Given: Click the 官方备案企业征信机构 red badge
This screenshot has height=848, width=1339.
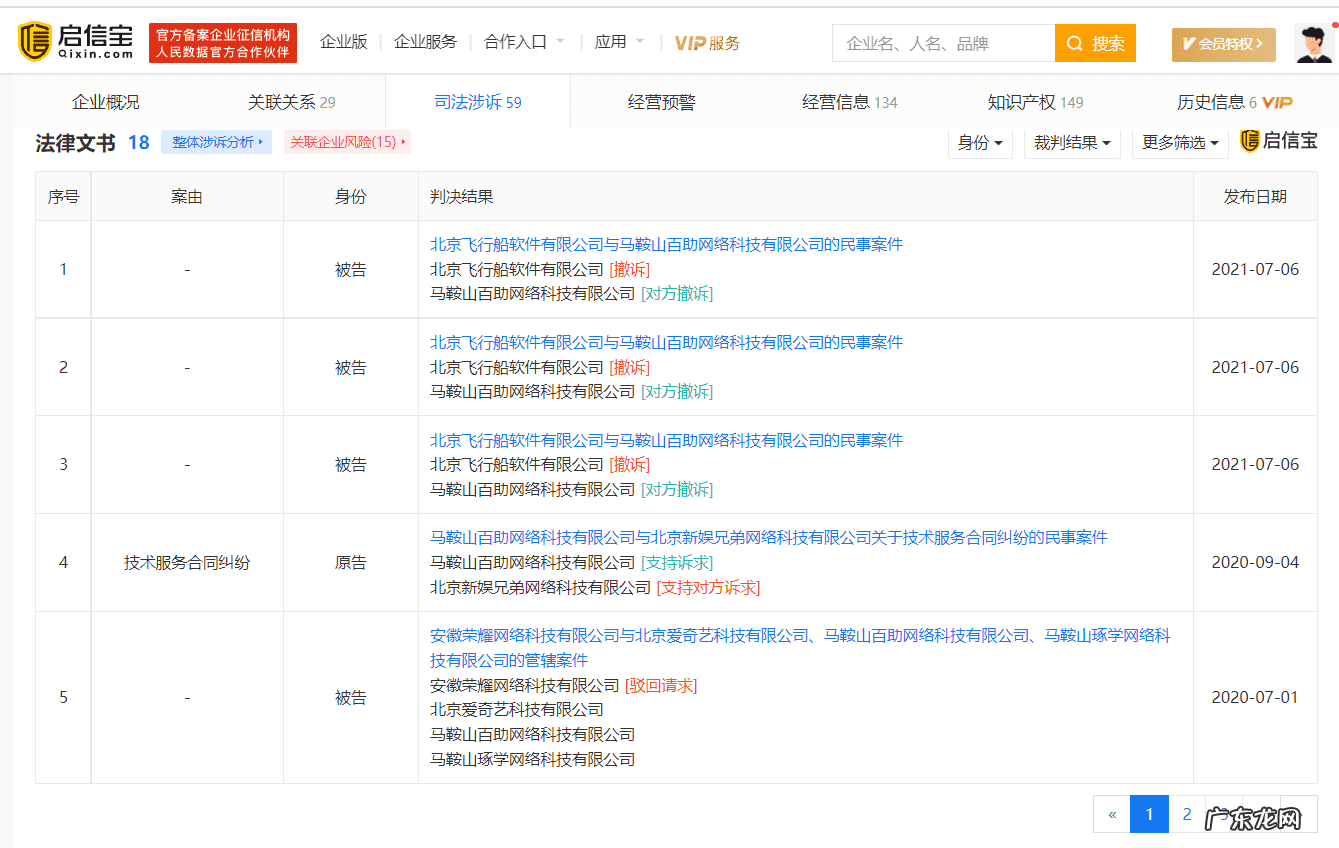Looking at the screenshot, I should point(222,43).
